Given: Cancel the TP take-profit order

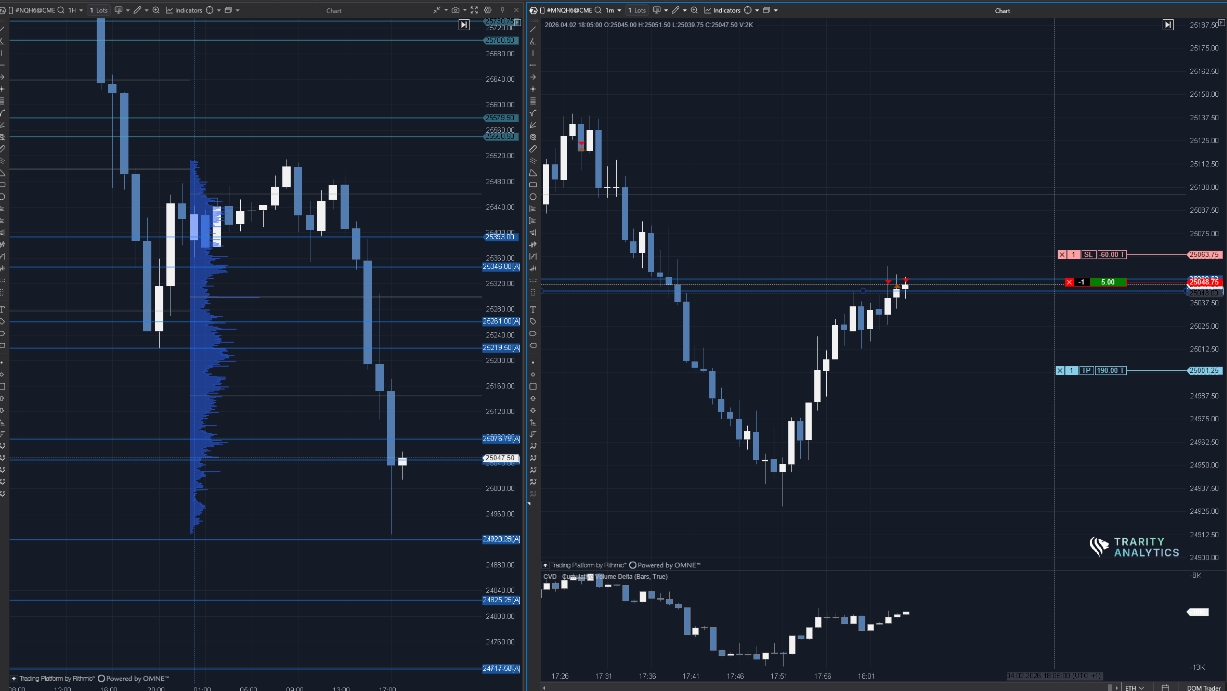Looking at the screenshot, I should click(x=1060, y=371).
